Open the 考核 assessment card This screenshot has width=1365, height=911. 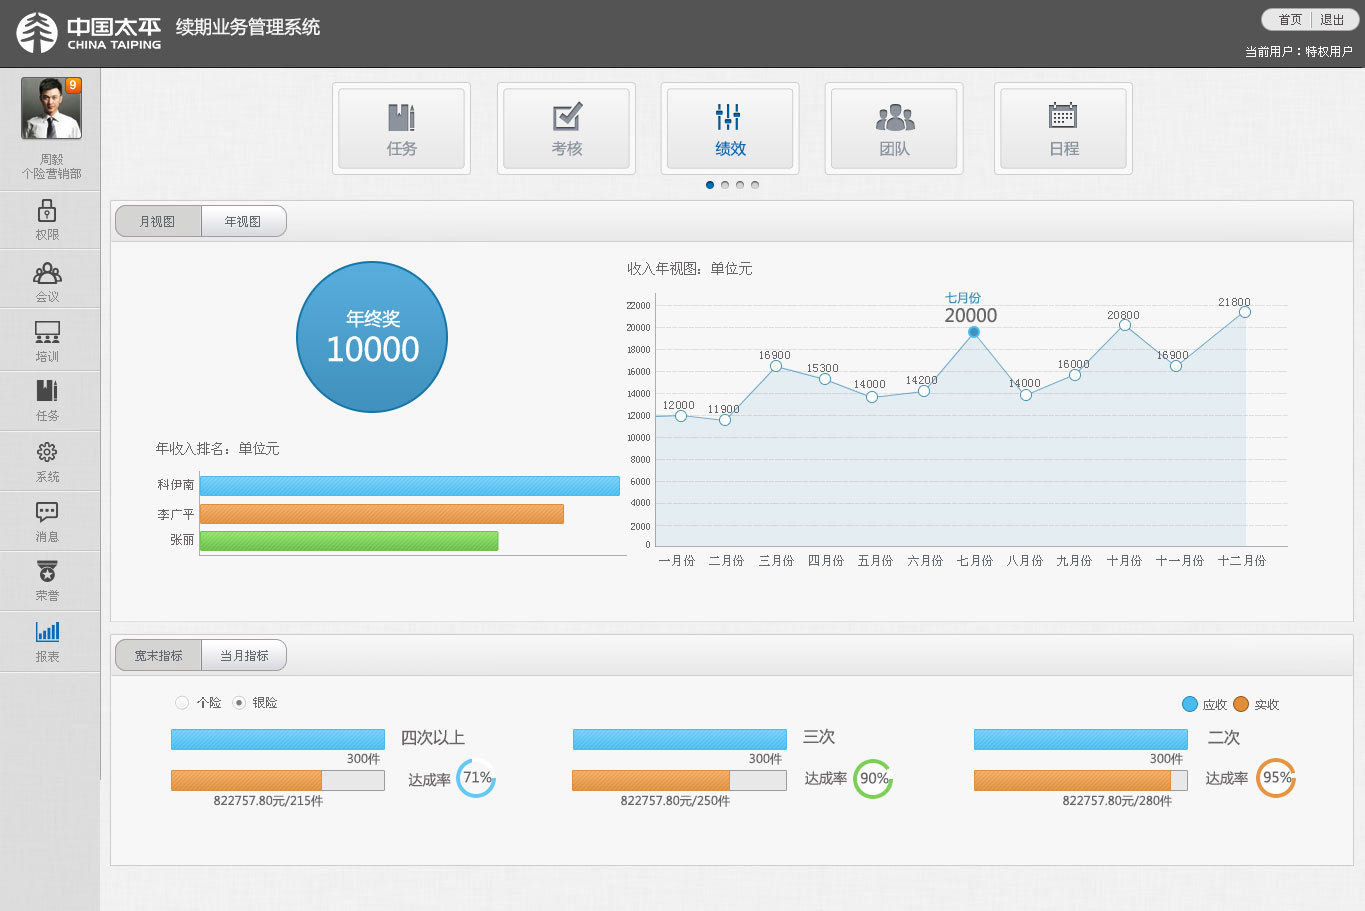(x=566, y=129)
